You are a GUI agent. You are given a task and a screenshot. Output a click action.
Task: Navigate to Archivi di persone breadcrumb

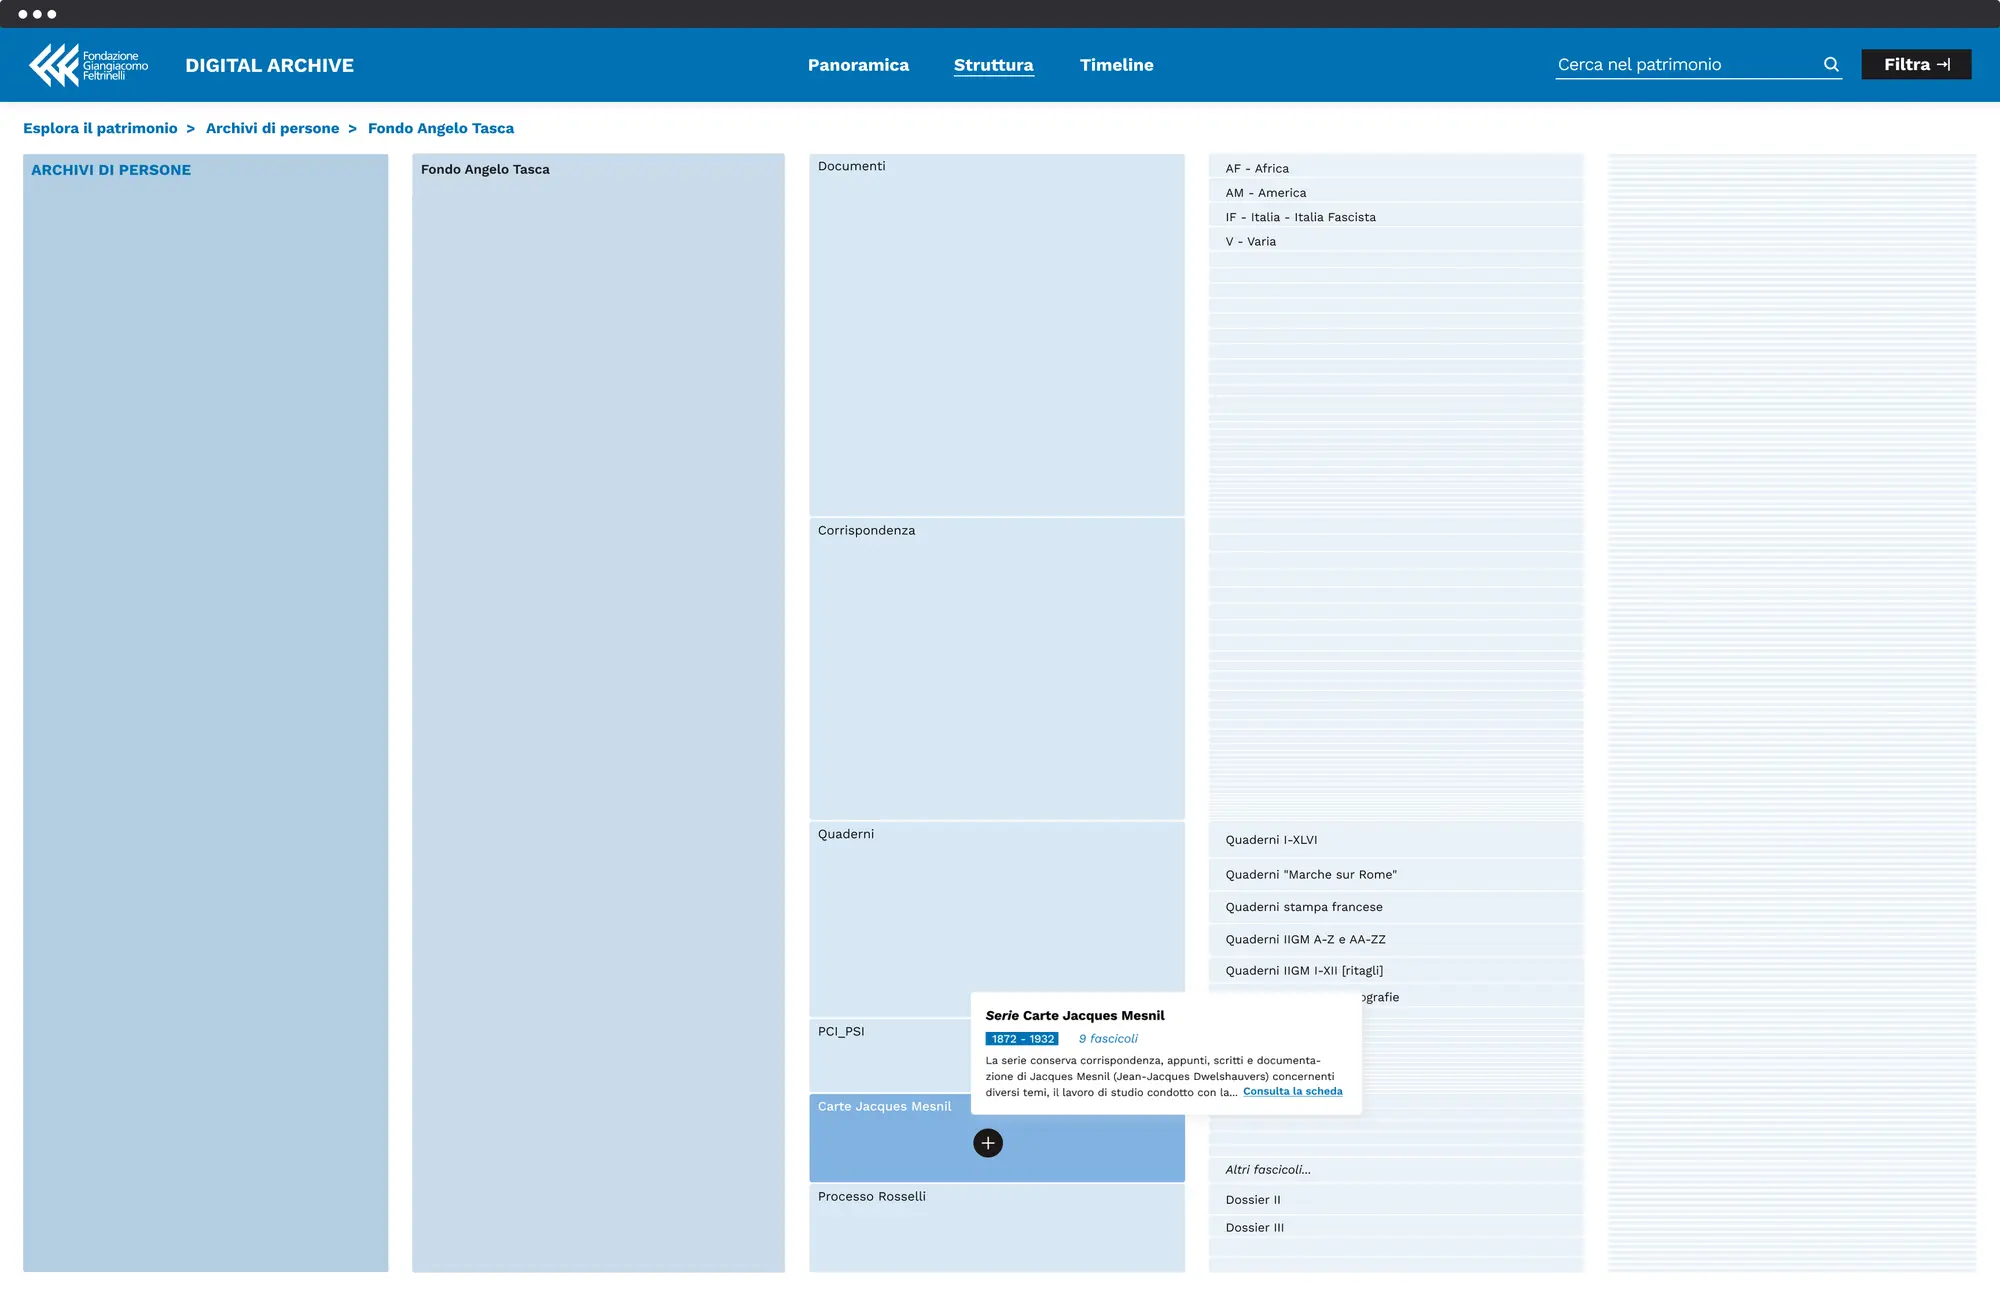[272, 128]
